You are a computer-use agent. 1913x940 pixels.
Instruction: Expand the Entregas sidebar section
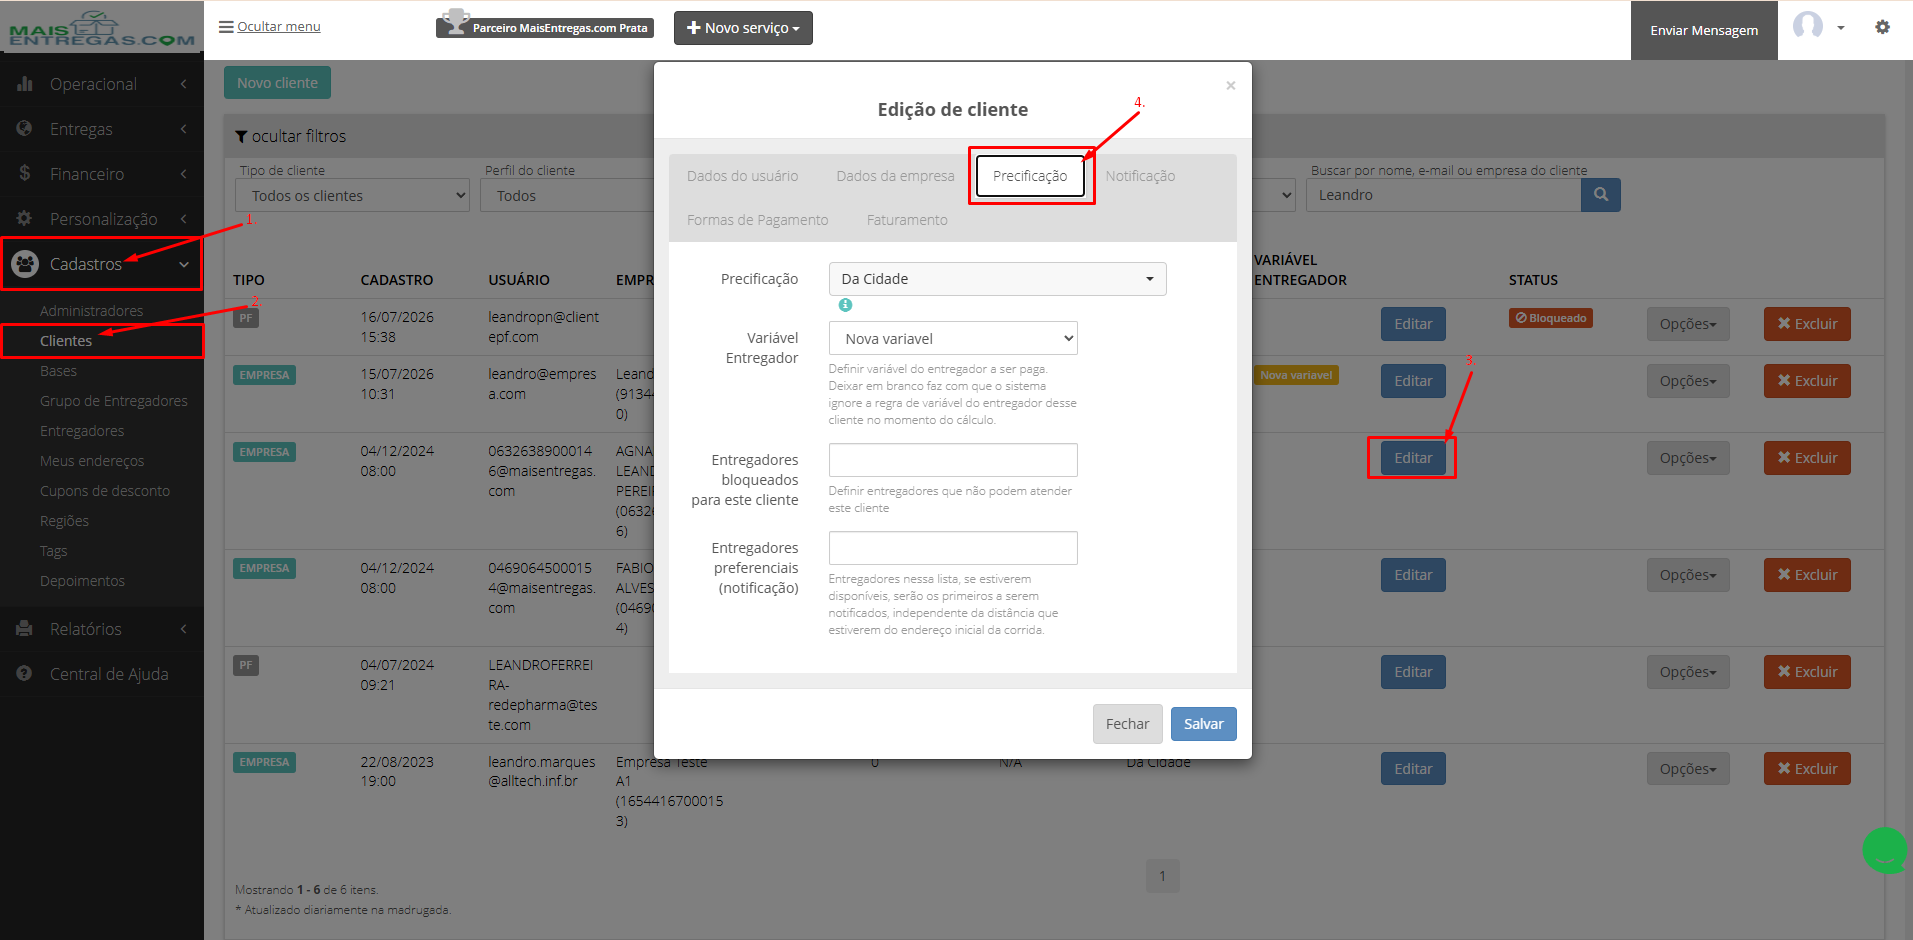(x=102, y=129)
